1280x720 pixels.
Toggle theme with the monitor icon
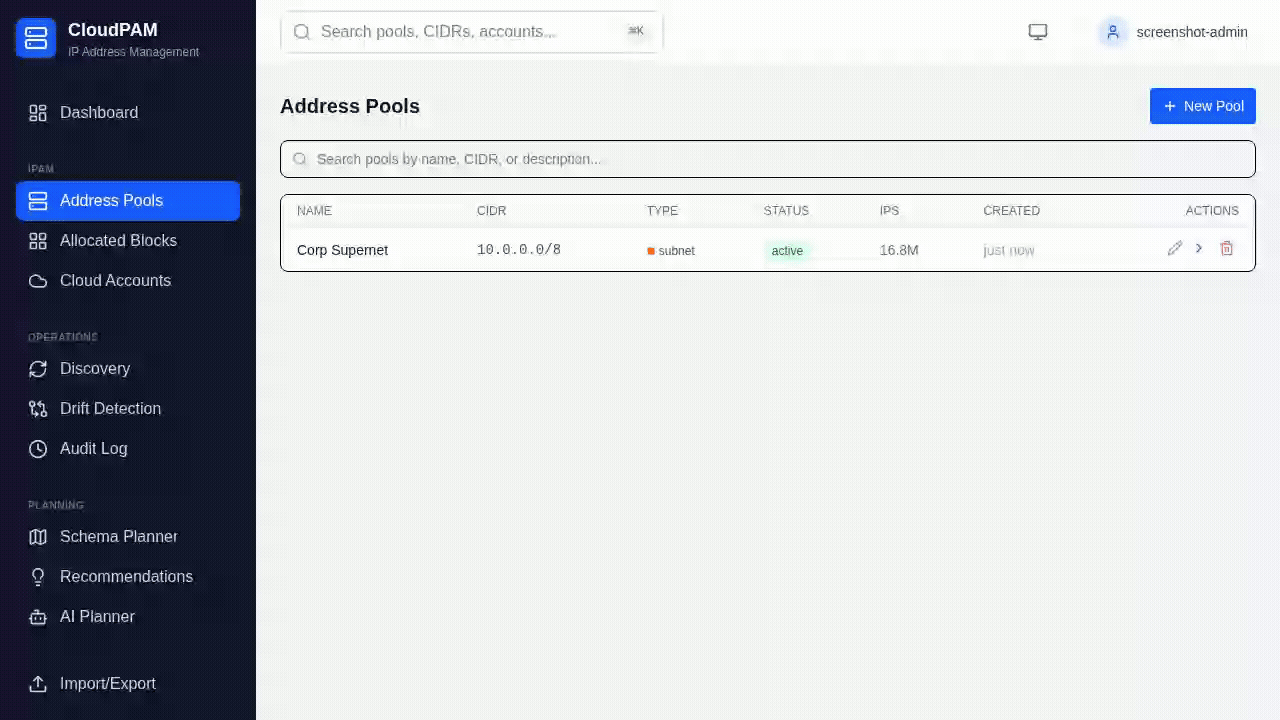click(1038, 32)
